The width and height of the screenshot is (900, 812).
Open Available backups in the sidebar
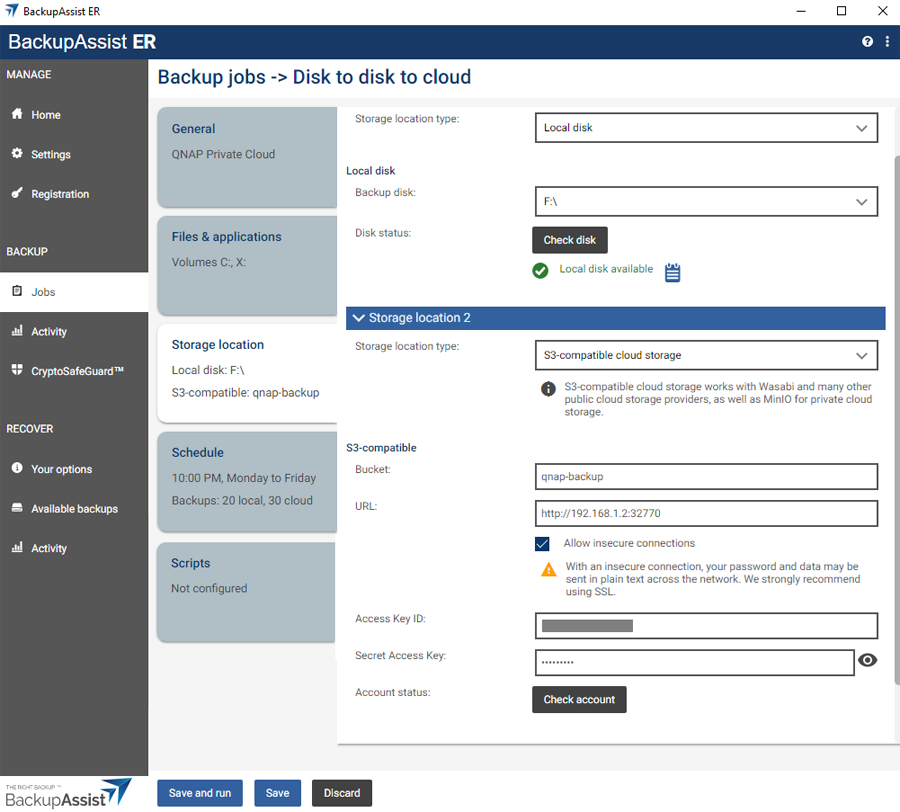point(74,508)
